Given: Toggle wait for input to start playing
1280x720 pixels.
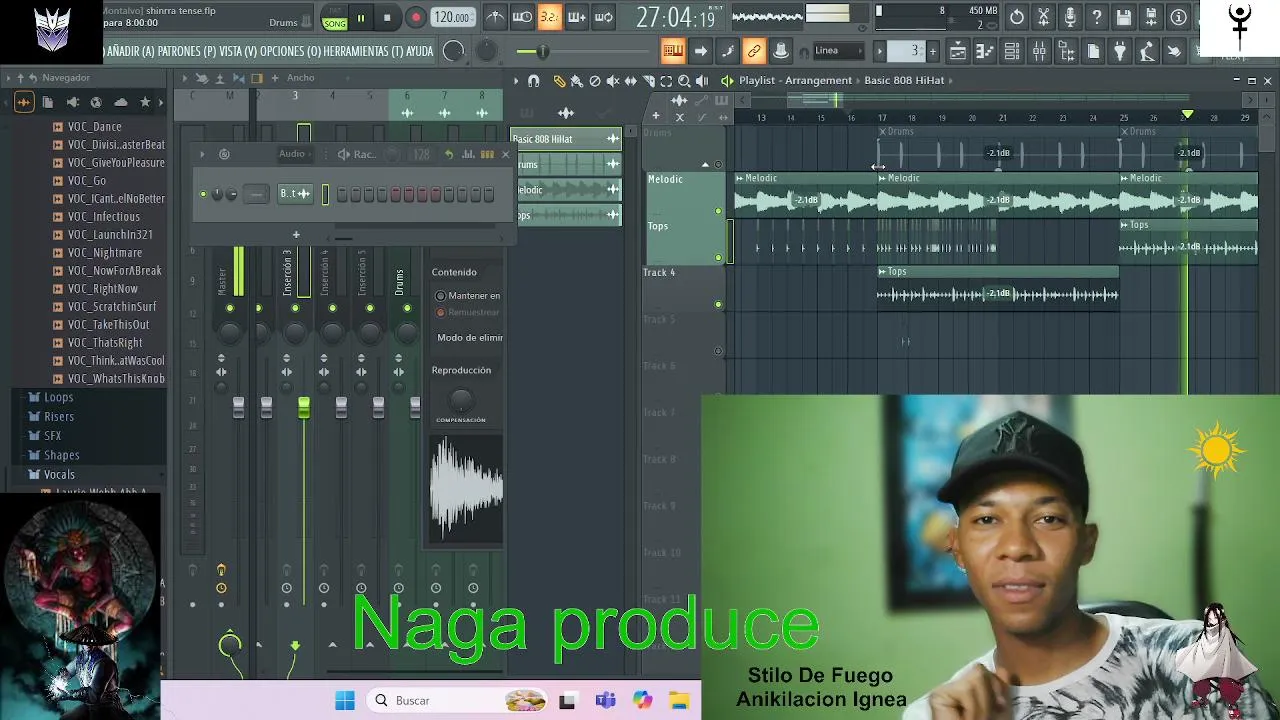Looking at the screenshot, I should [522, 17].
